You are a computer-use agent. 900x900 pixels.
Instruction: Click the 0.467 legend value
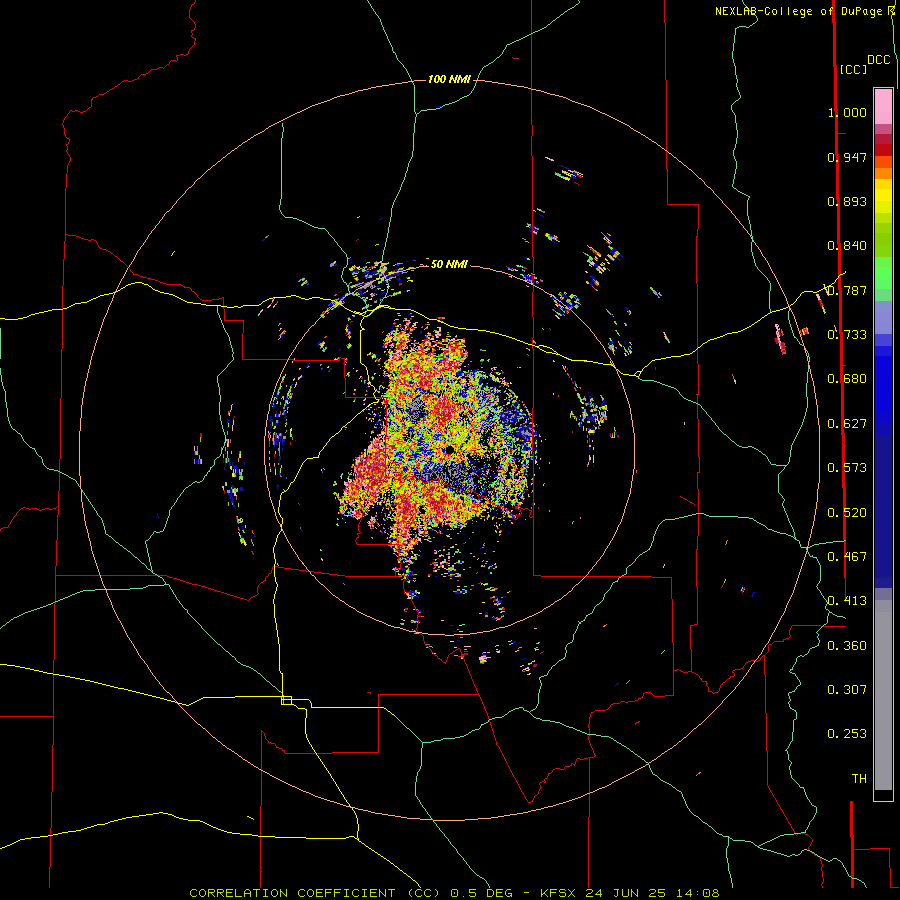847,557
